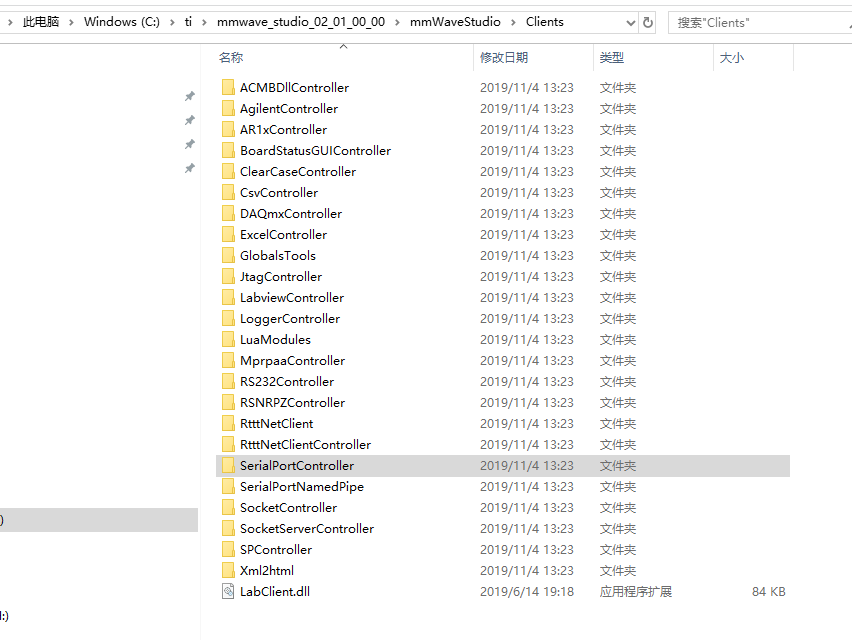Select the AR1xController folder icon

[228, 129]
